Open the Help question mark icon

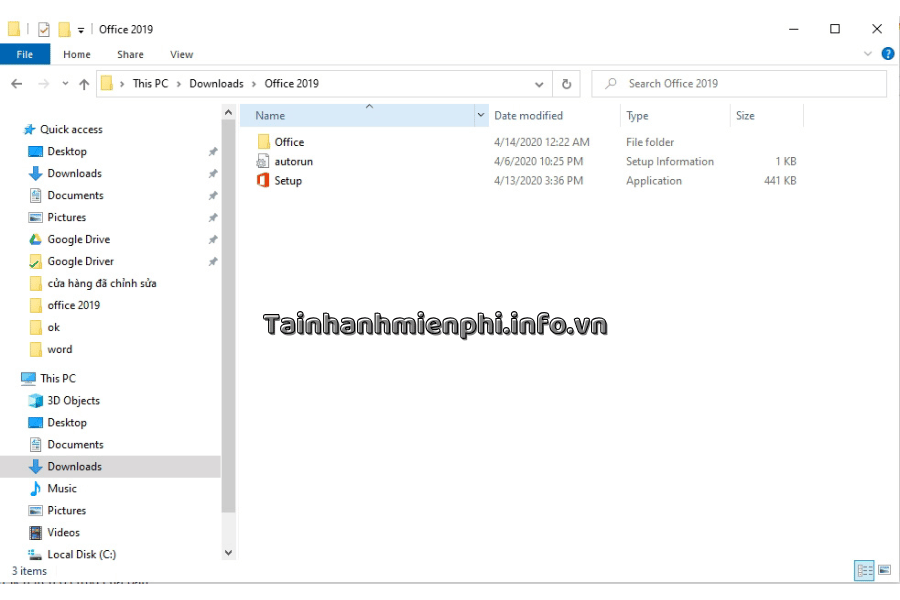(x=887, y=54)
